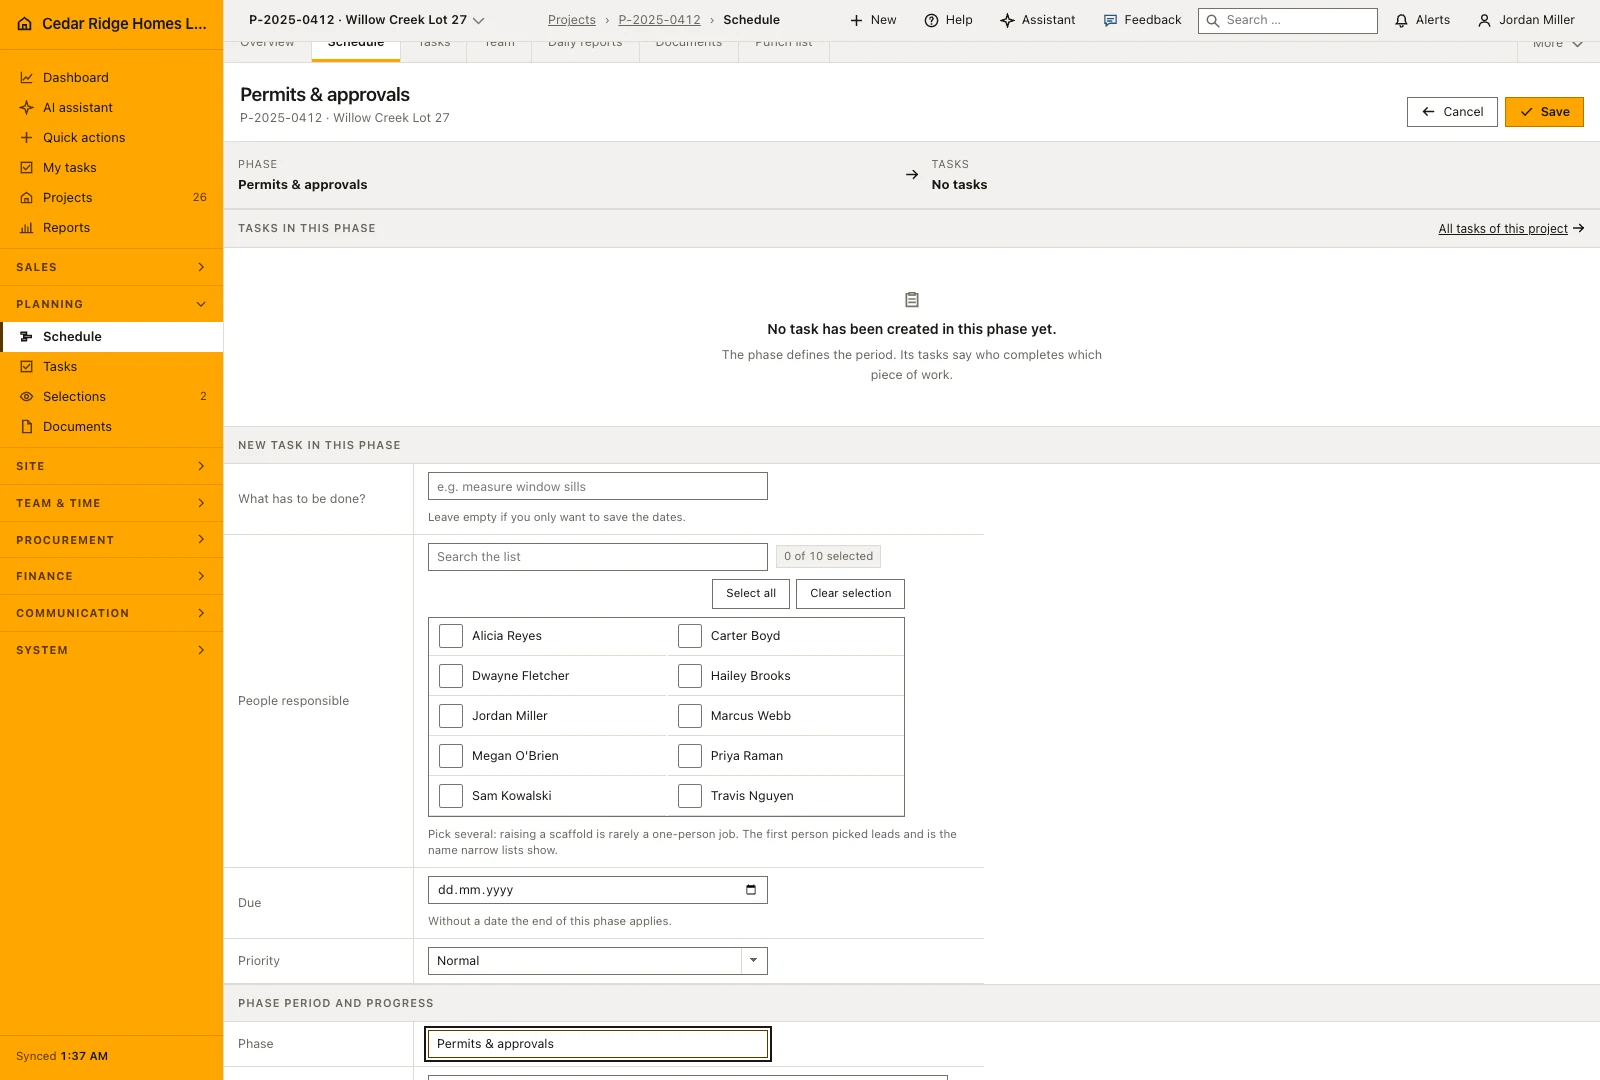Open the Assistant sparkle icon in top bar
Image resolution: width=1600 pixels, height=1080 pixels.
(x=1007, y=20)
